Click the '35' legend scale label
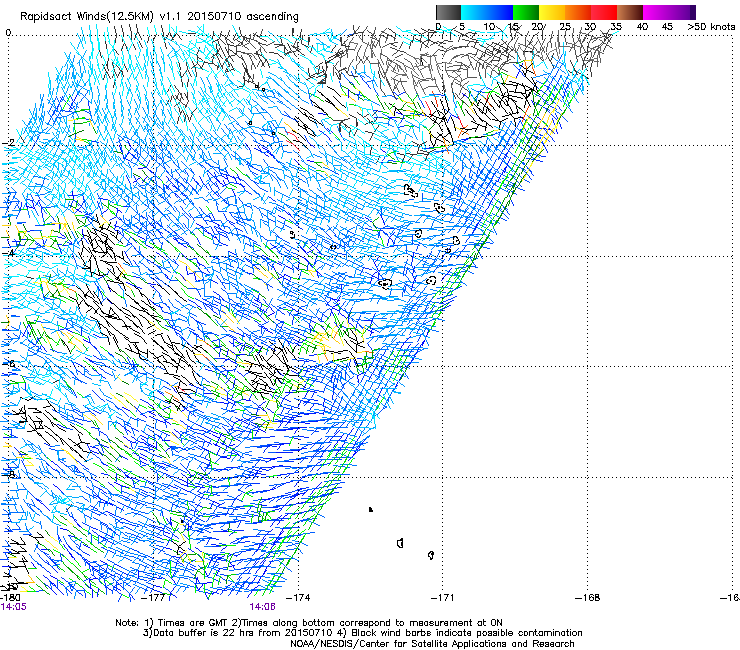Viewport: 740px width, 650px height. [x=616, y=26]
